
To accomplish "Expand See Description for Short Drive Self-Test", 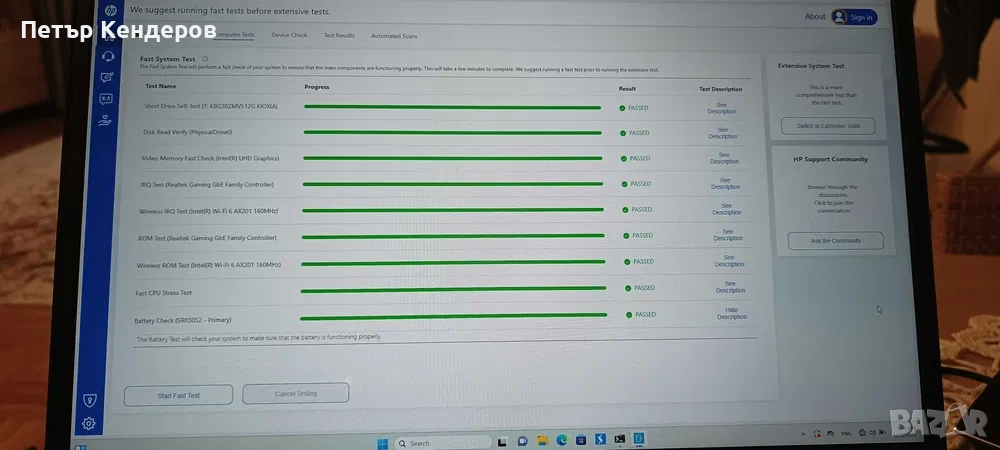I will point(722,107).
